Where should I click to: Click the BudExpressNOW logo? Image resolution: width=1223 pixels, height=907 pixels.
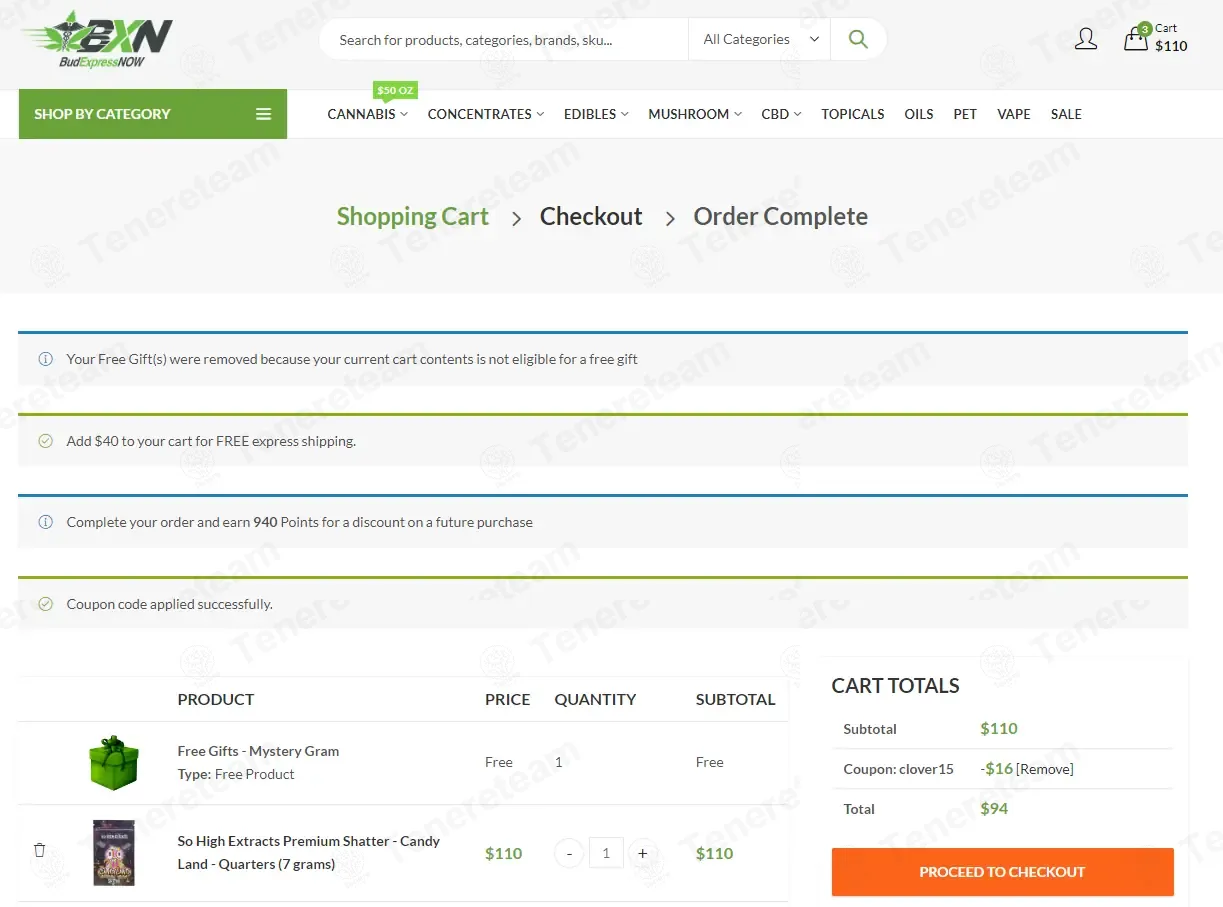pyautogui.click(x=97, y=39)
